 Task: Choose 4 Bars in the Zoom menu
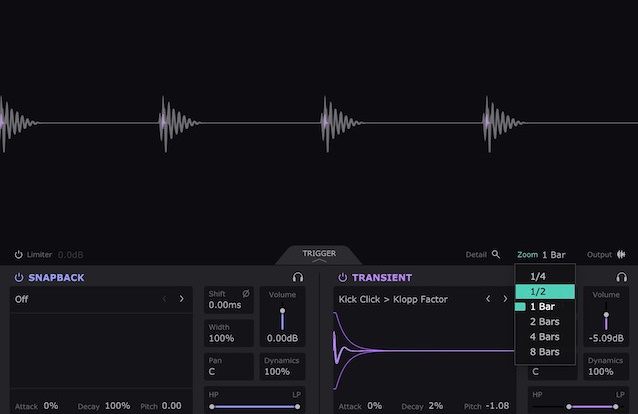(544, 337)
